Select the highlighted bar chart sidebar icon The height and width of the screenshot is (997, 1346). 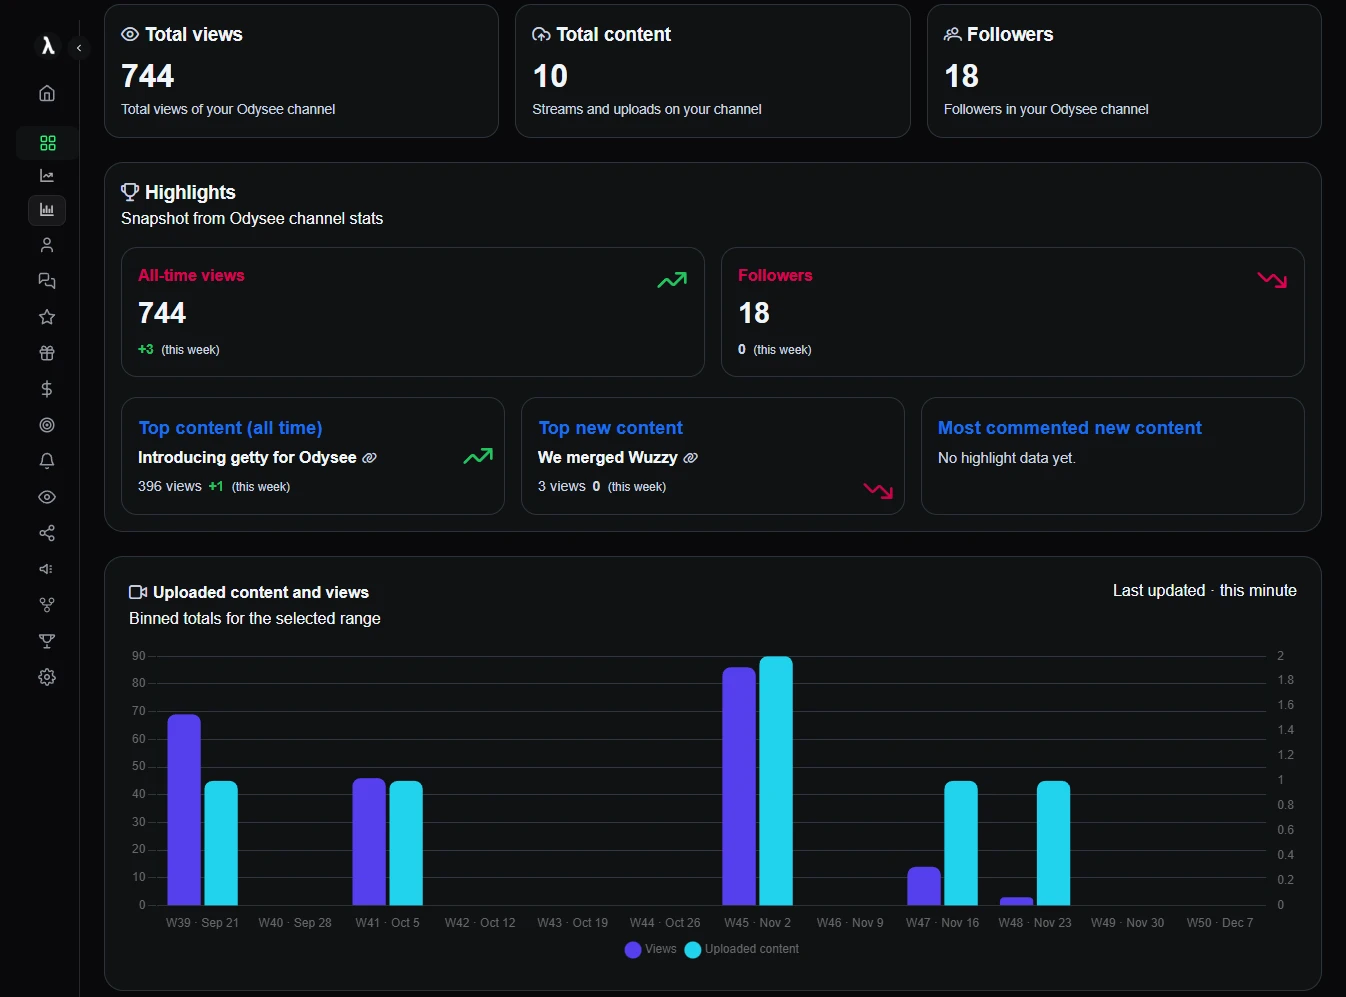pos(47,210)
